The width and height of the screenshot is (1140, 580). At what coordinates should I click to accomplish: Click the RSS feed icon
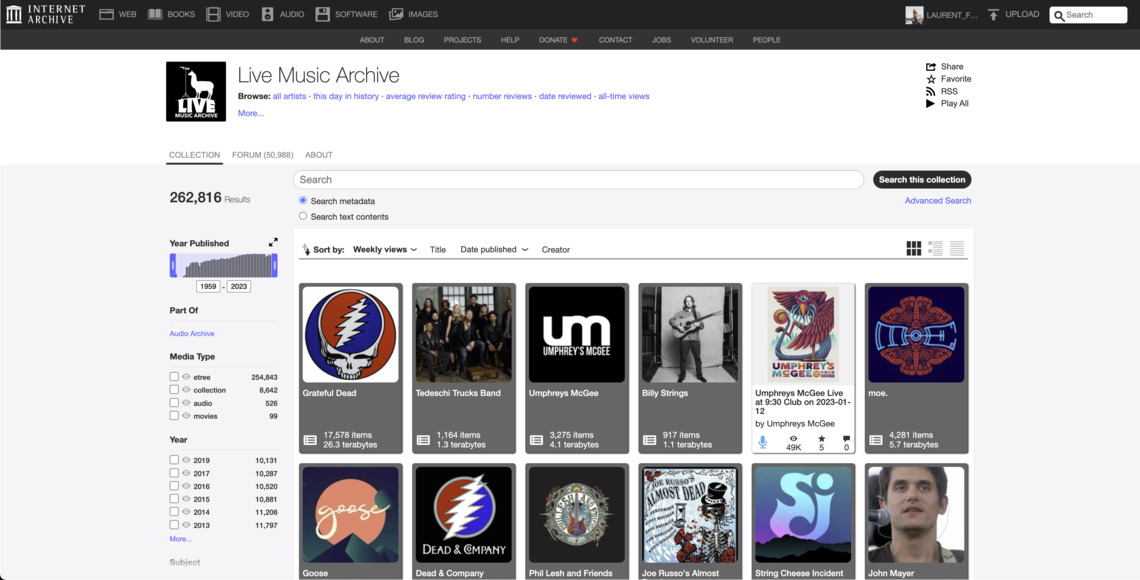[x=931, y=91]
